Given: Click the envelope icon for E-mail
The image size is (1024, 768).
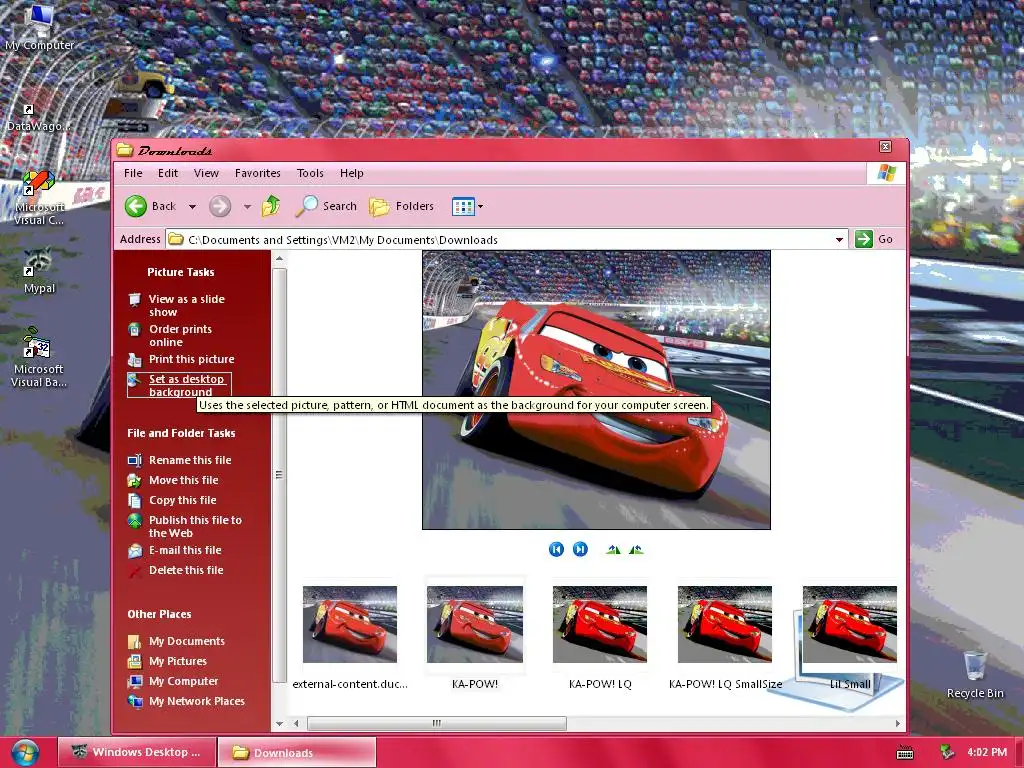Looking at the screenshot, I should (x=135, y=551).
